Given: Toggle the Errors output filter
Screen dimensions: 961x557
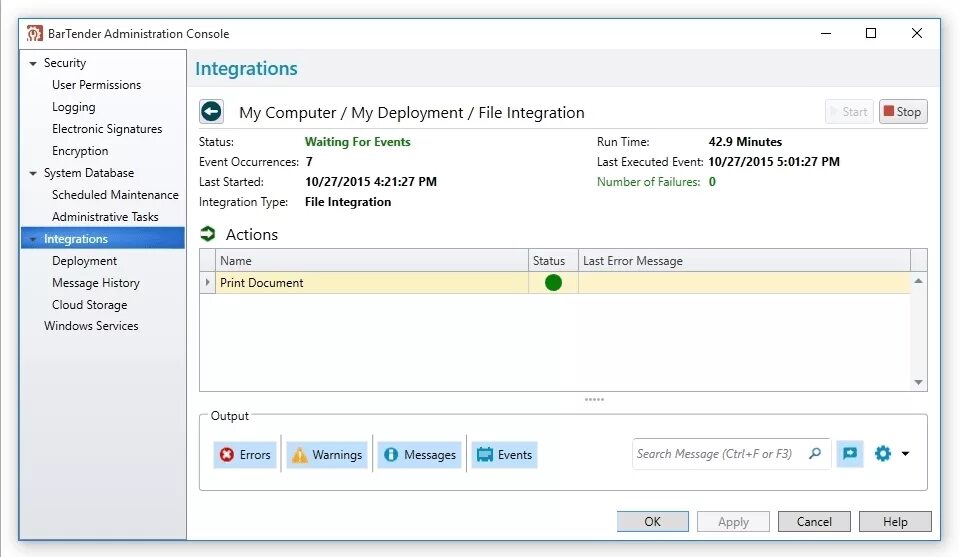Looking at the screenshot, I should pos(245,455).
